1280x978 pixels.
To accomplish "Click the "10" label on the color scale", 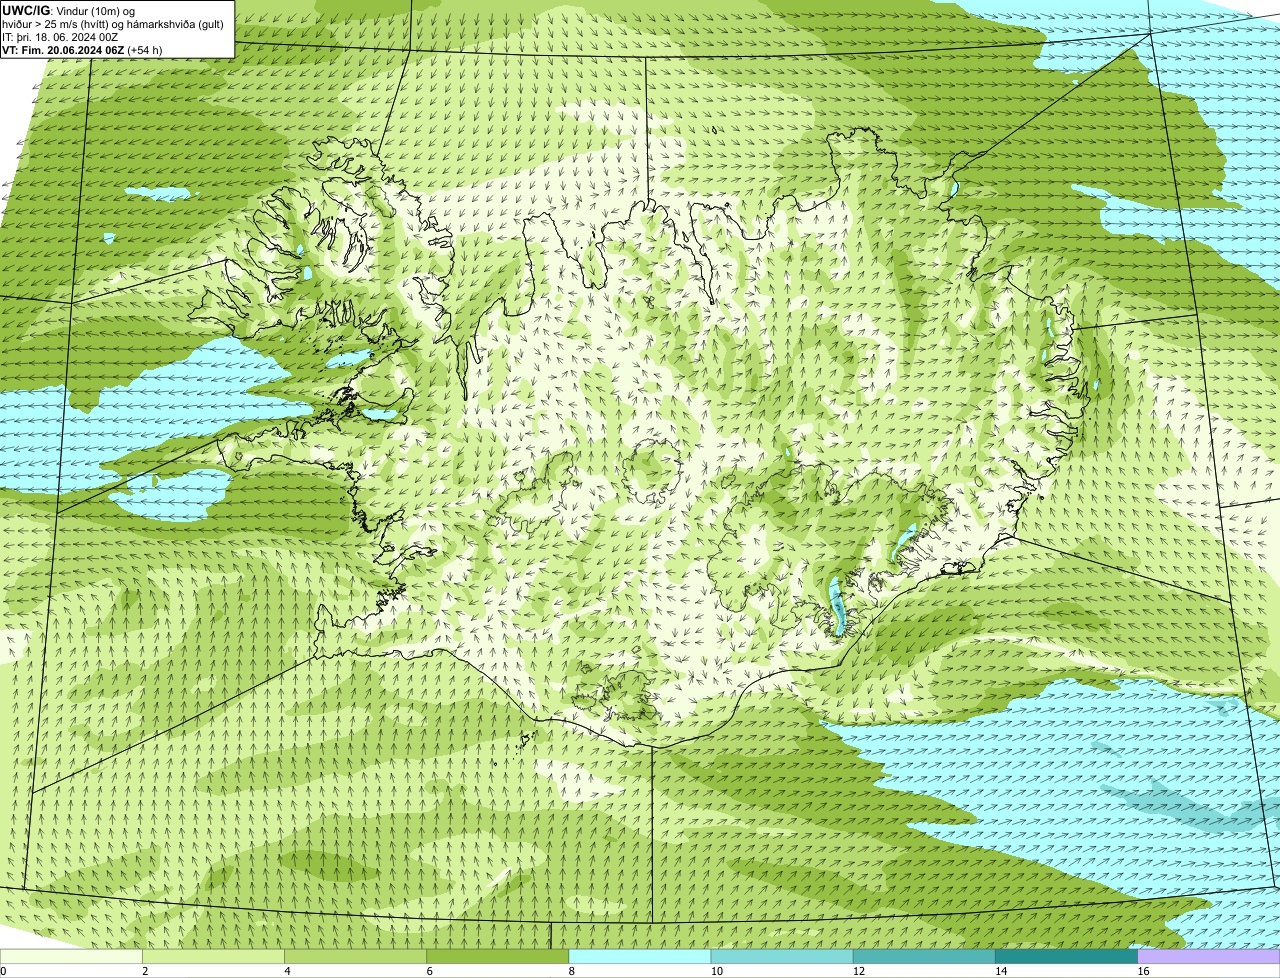I will click(717, 971).
